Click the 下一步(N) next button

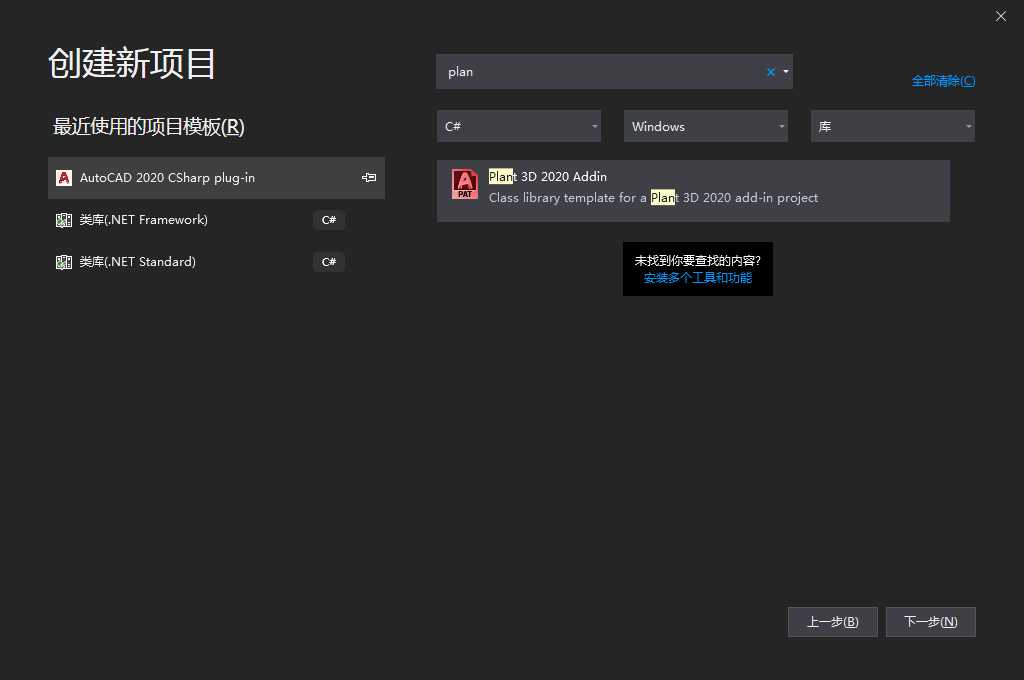[x=931, y=622]
